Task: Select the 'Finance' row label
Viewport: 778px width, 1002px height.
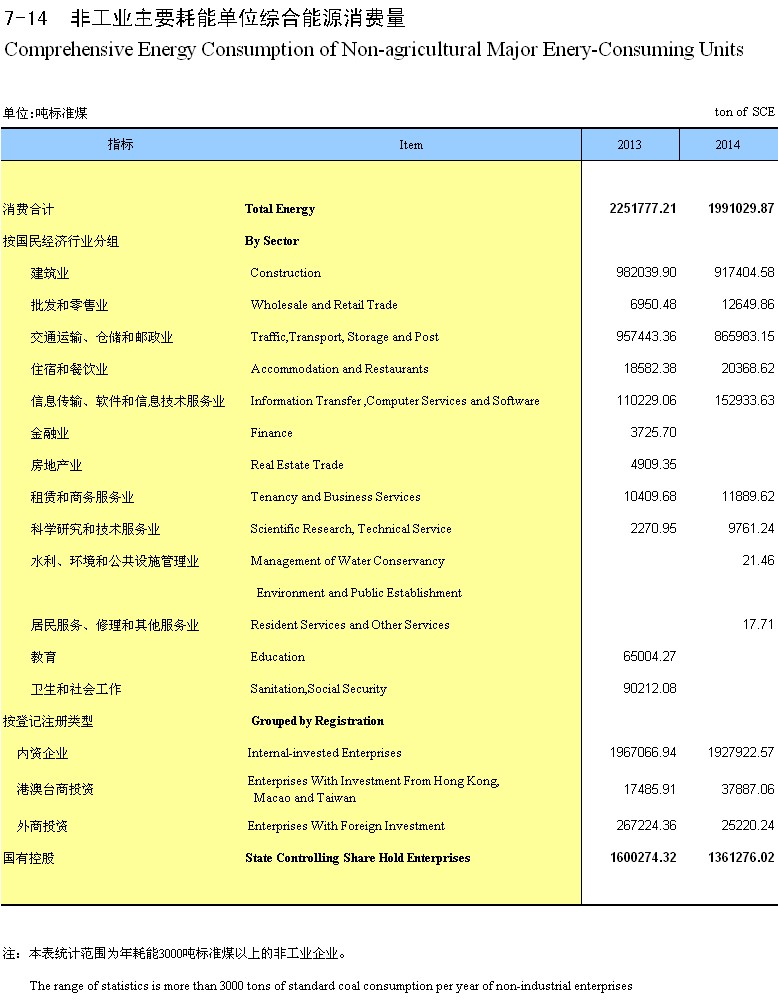Action: tap(271, 433)
